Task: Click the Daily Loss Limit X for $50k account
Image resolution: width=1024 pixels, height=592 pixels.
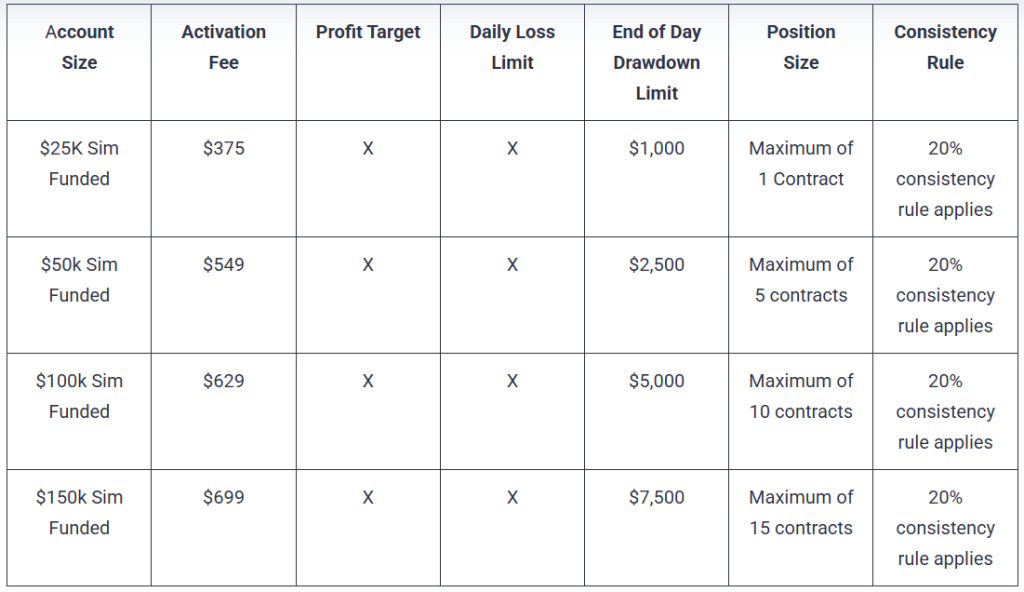Action: tap(512, 265)
